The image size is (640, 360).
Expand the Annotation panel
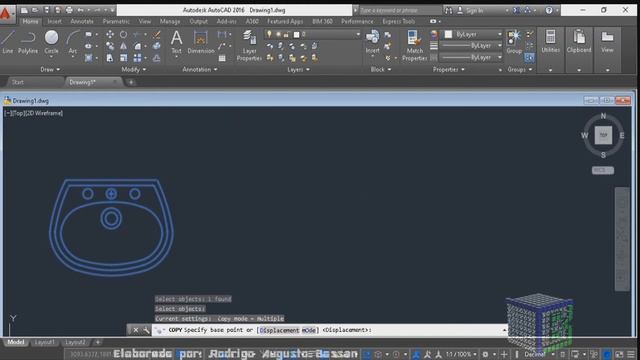coord(200,69)
